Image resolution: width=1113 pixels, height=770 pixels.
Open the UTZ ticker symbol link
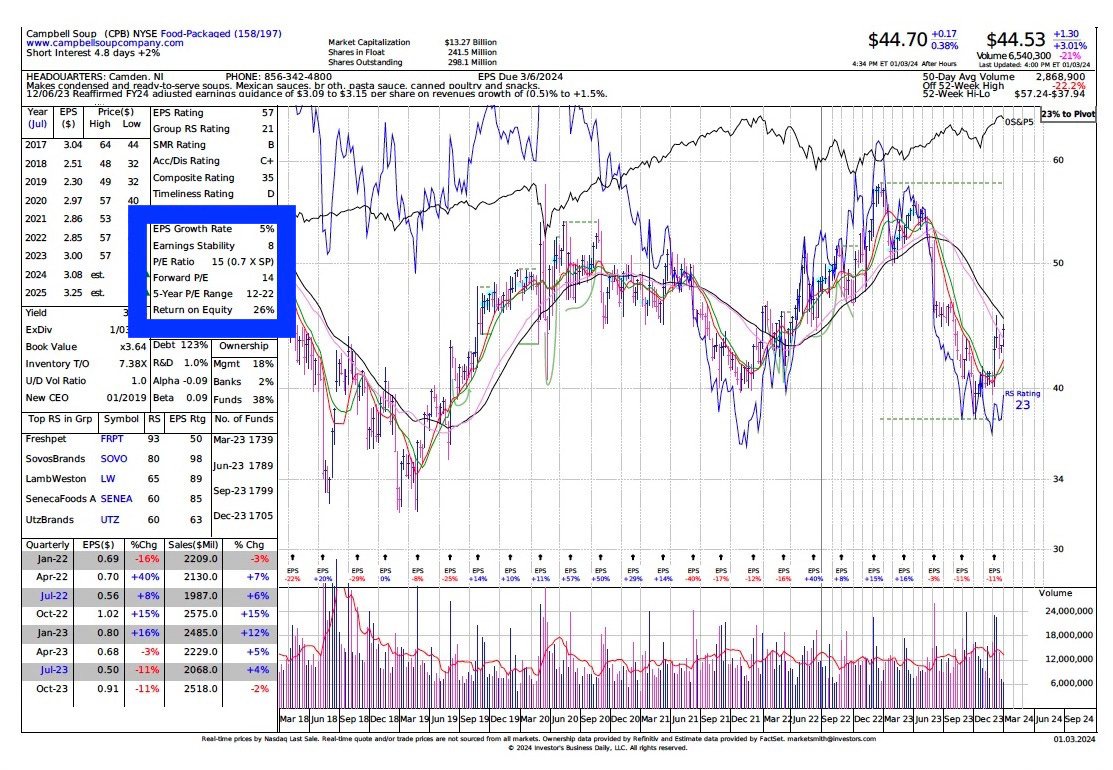(x=110, y=519)
